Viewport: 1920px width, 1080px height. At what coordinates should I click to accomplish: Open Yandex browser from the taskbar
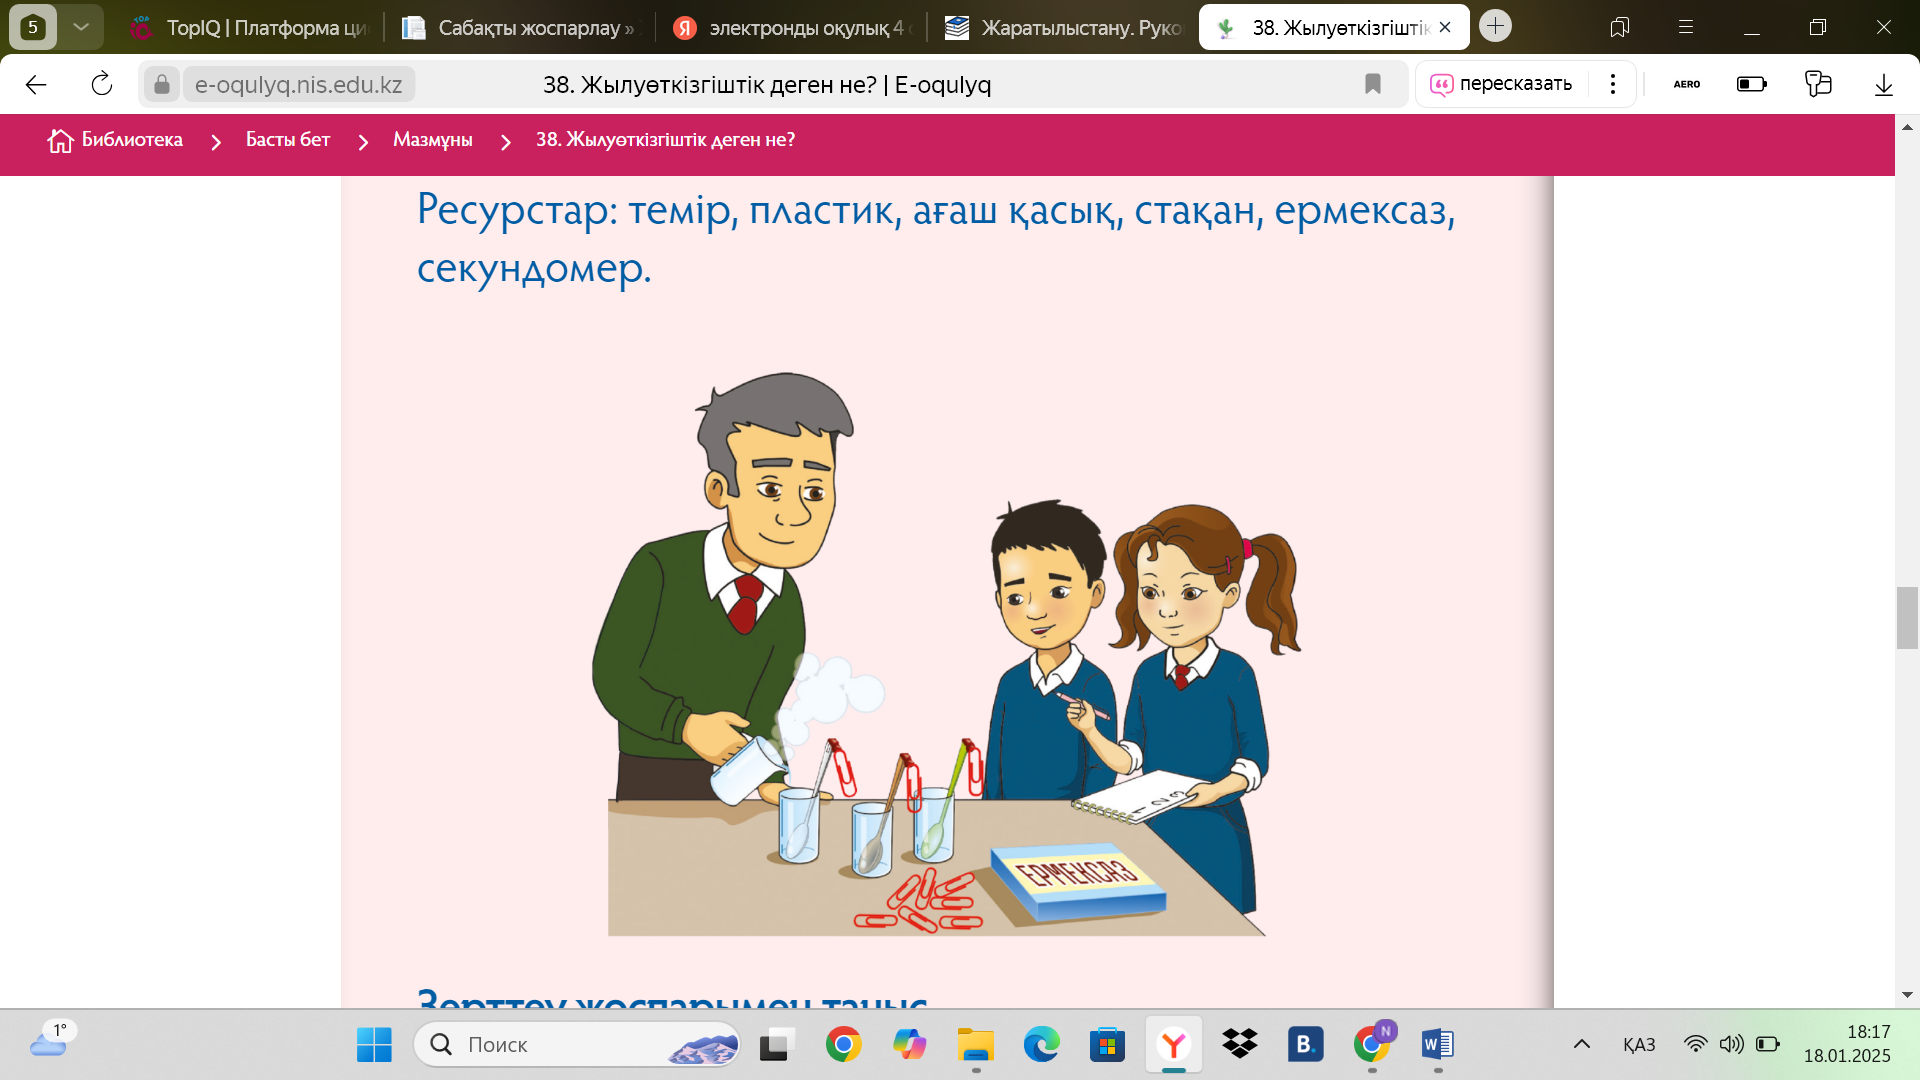pyautogui.click(x=1173, y=1044)
